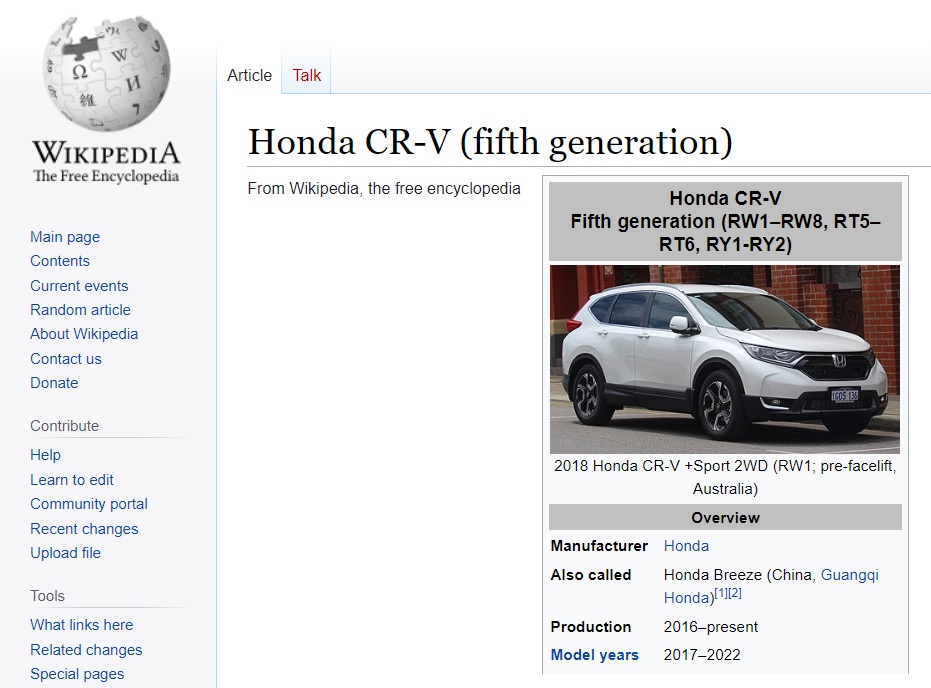Image resolution: width=931 pixels, height=688 pixels.
Task: Click 'From Wikipedia, the free encyclopedia' text
Action: tap(384, 189)
